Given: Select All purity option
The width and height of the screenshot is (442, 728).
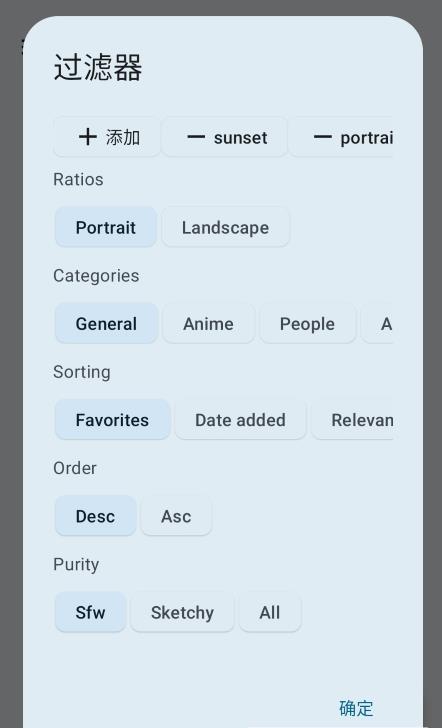Looking at the screenshot, I should 270,612.
